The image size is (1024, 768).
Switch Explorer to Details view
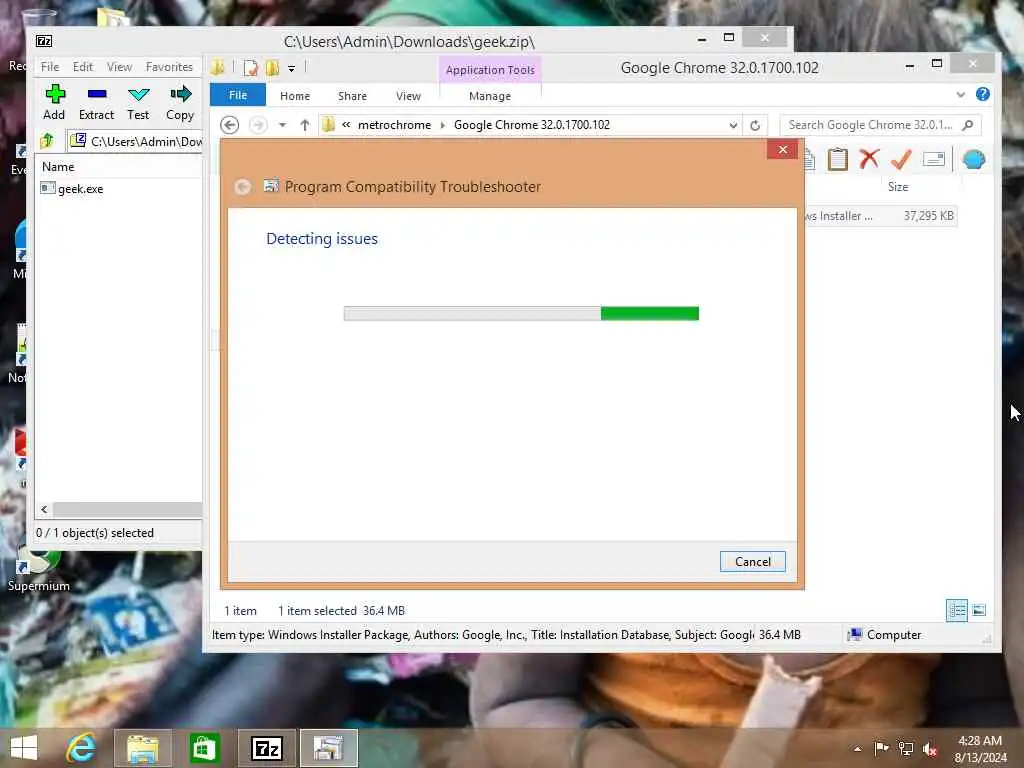[957, 611]
